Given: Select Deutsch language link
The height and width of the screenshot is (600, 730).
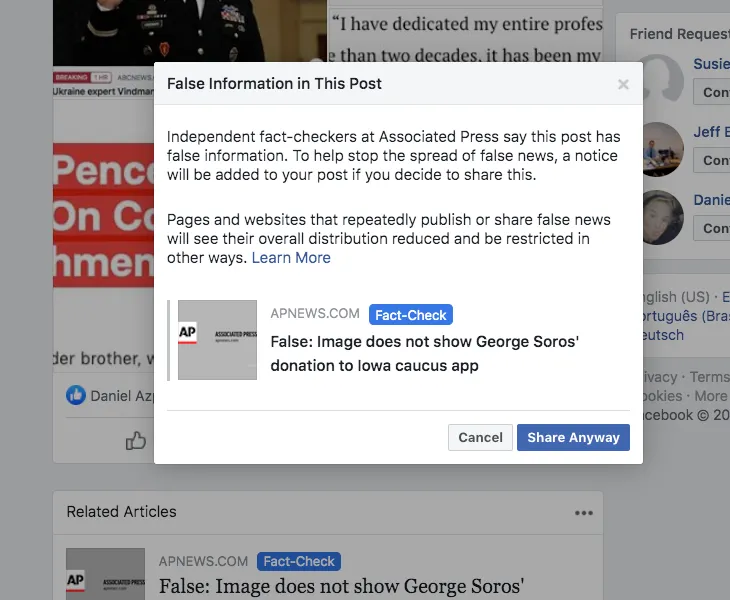Looking at the screenshot, I should coord(663,335).
